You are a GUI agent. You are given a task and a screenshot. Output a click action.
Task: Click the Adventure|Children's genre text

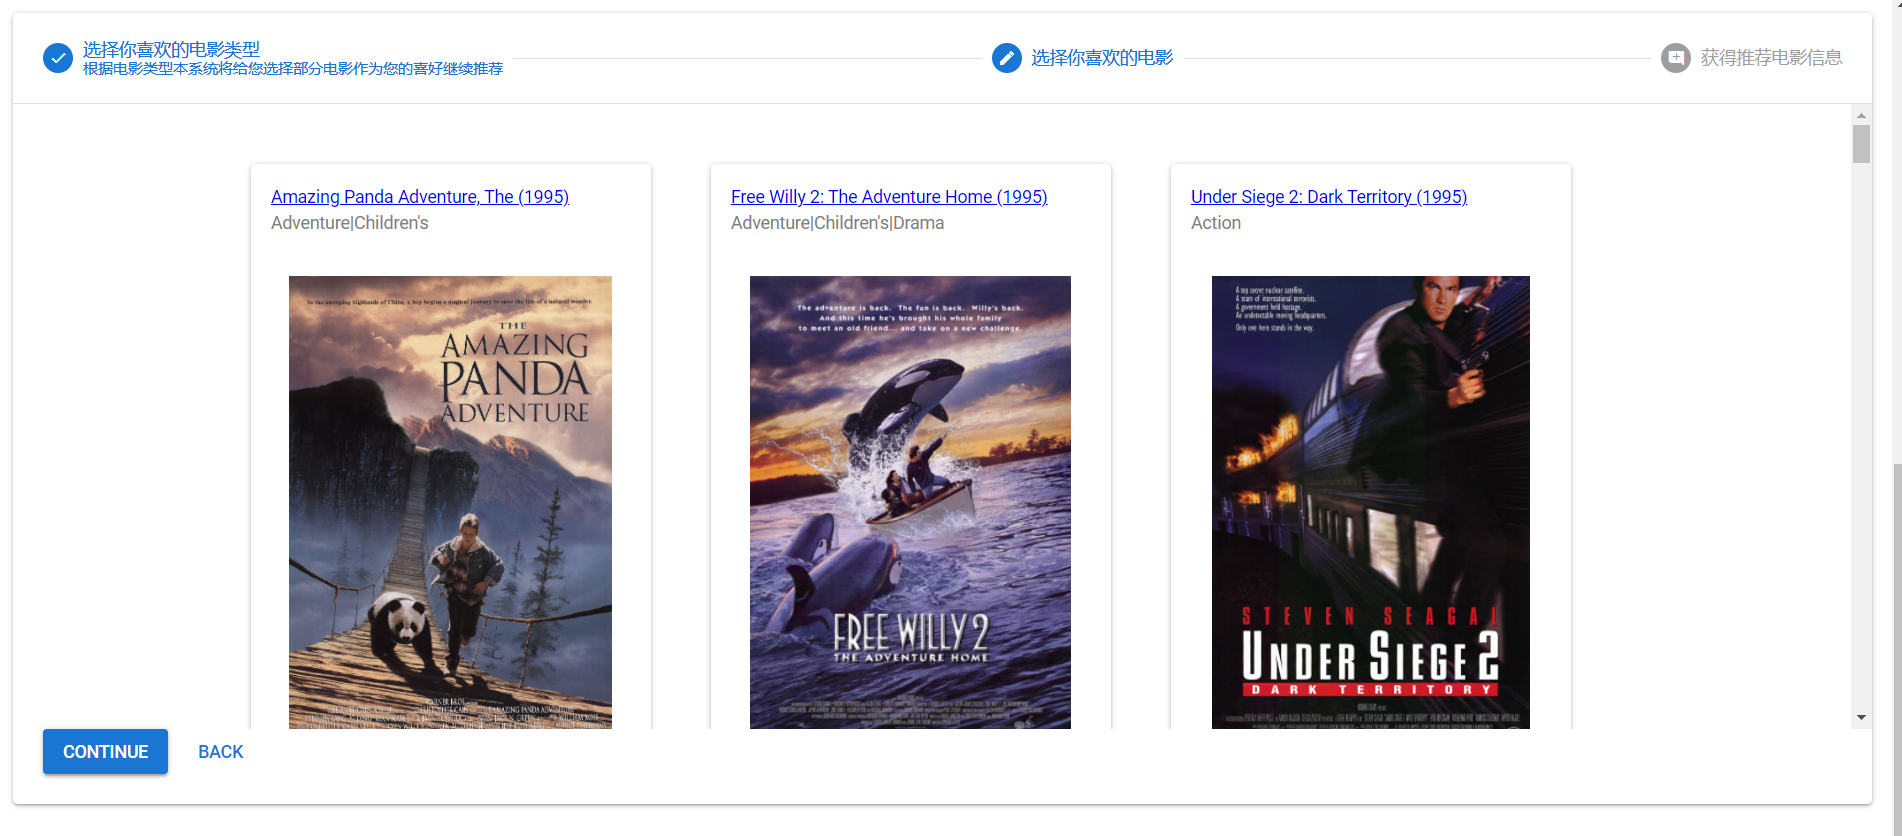[350, 223]
